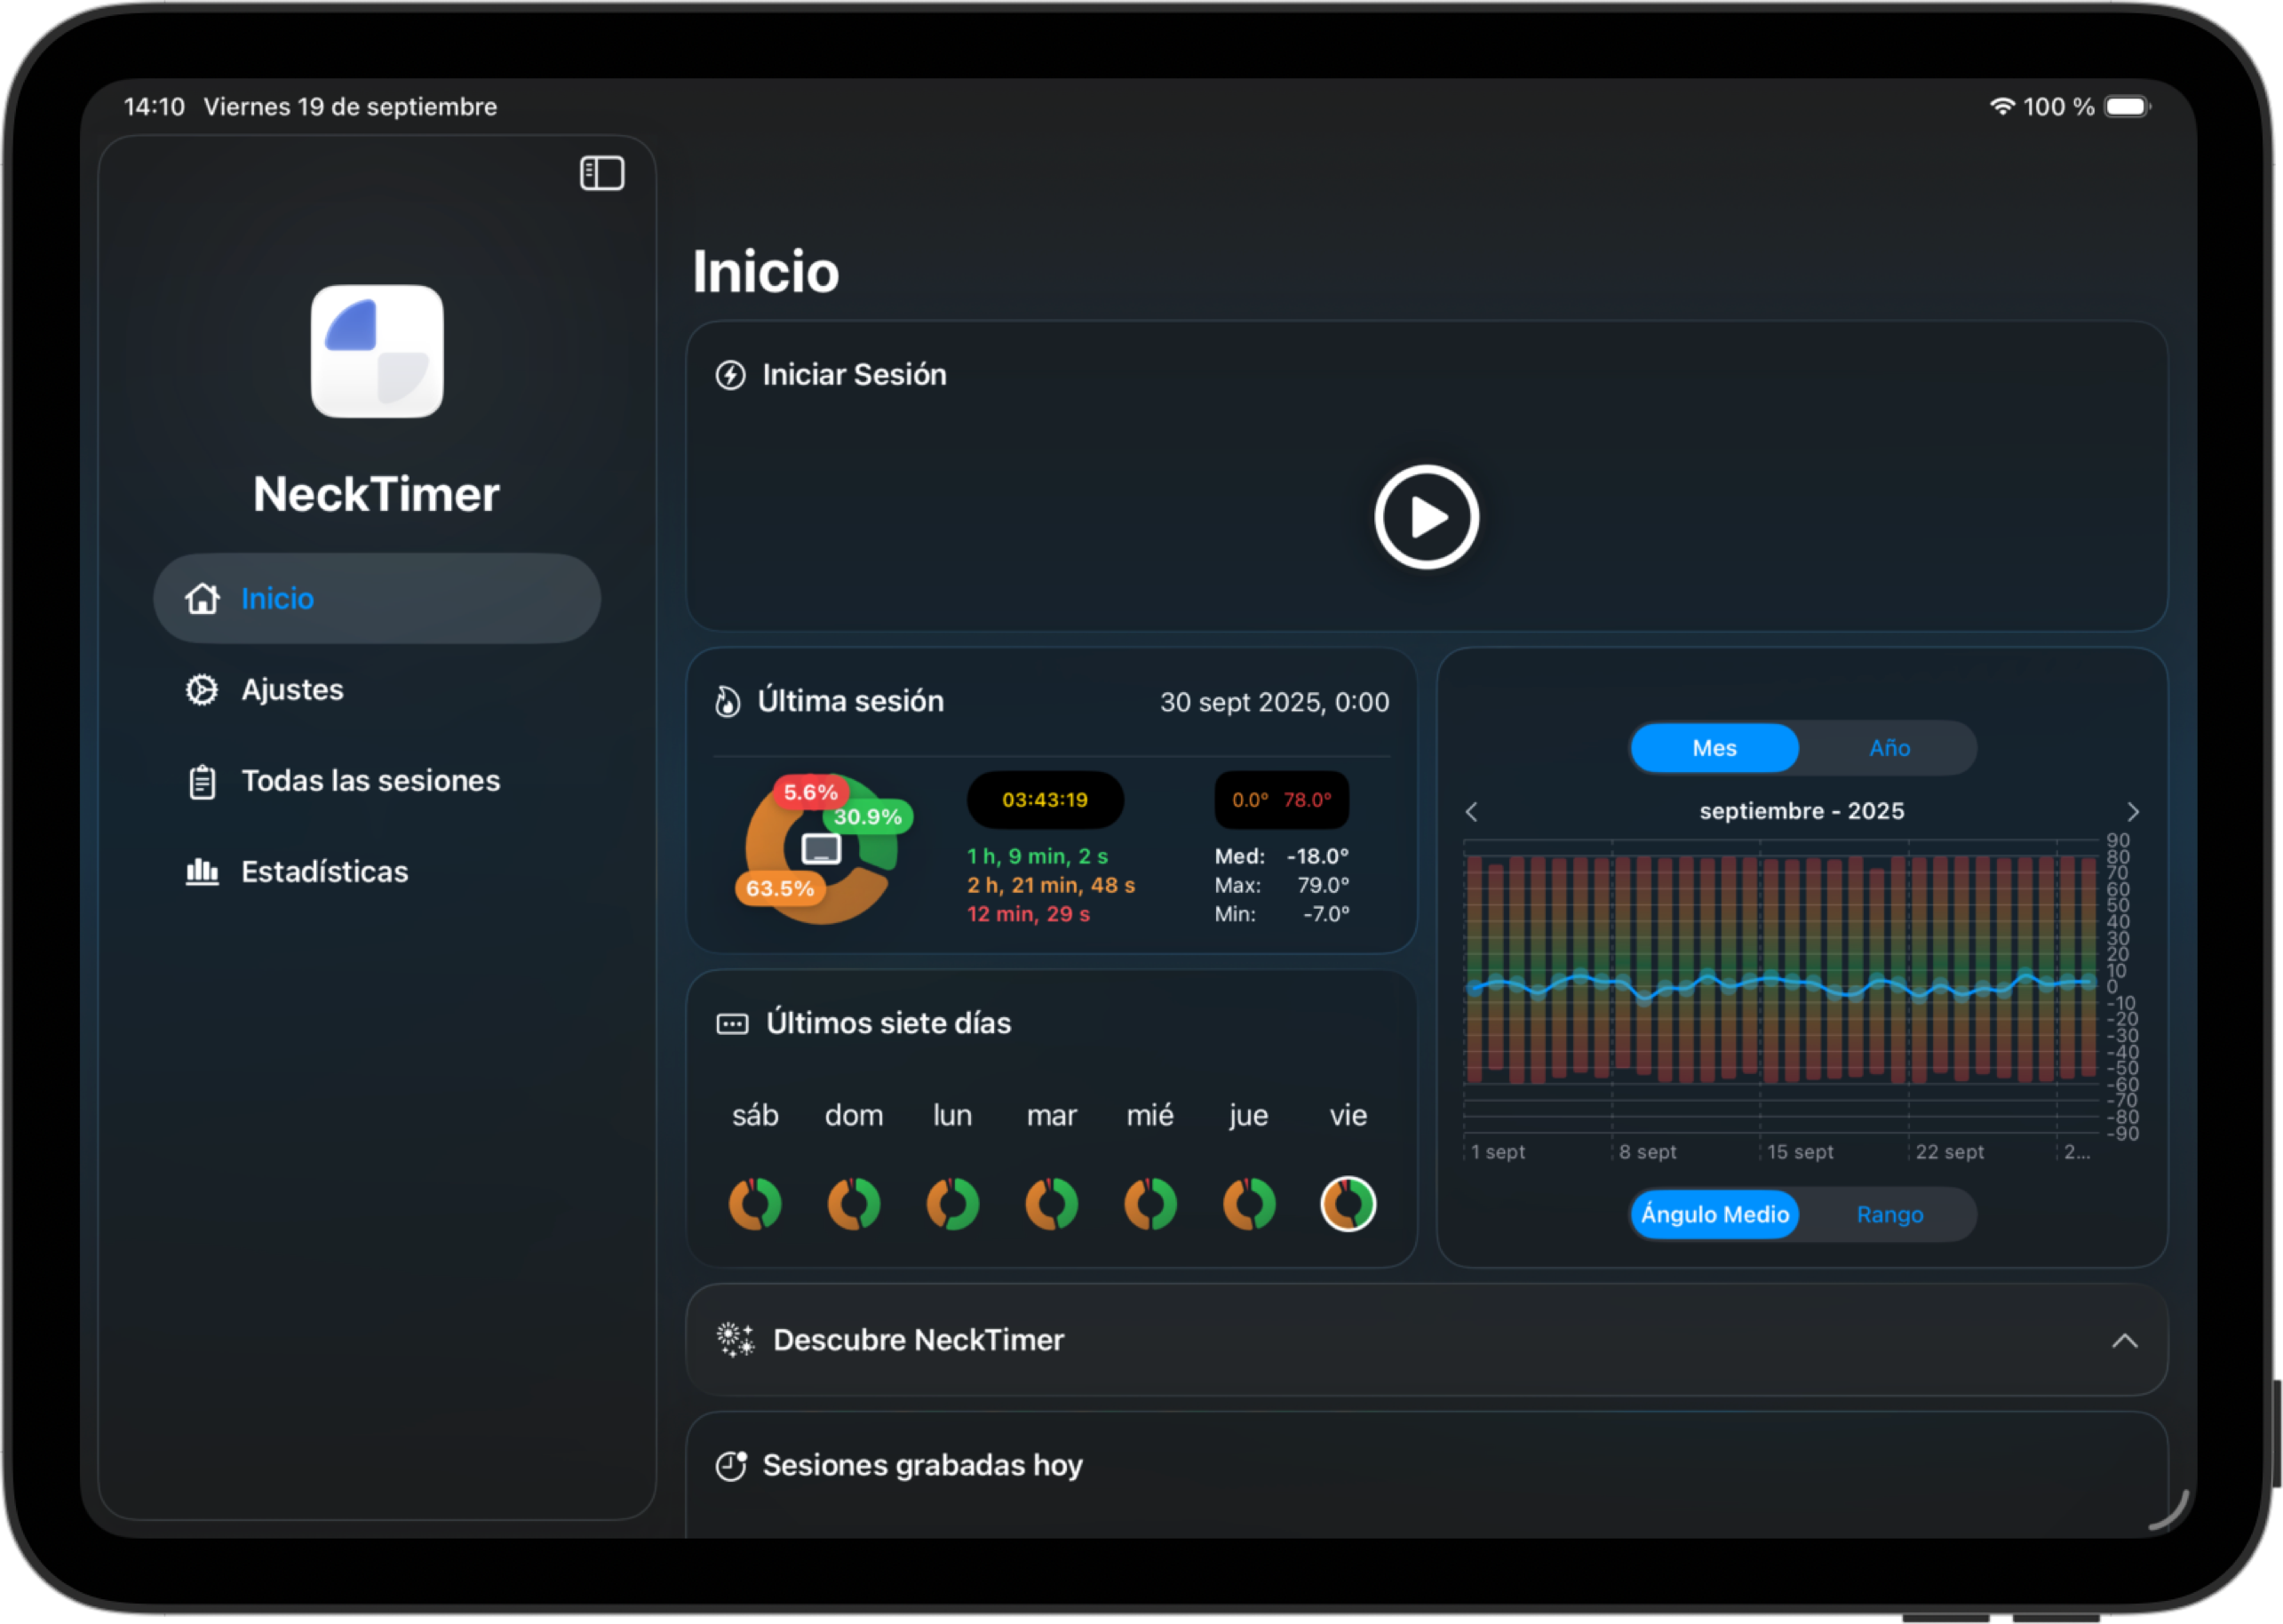2283x1624 pixels.
Task: Click the battery status icon
Action: point(2128,106)
